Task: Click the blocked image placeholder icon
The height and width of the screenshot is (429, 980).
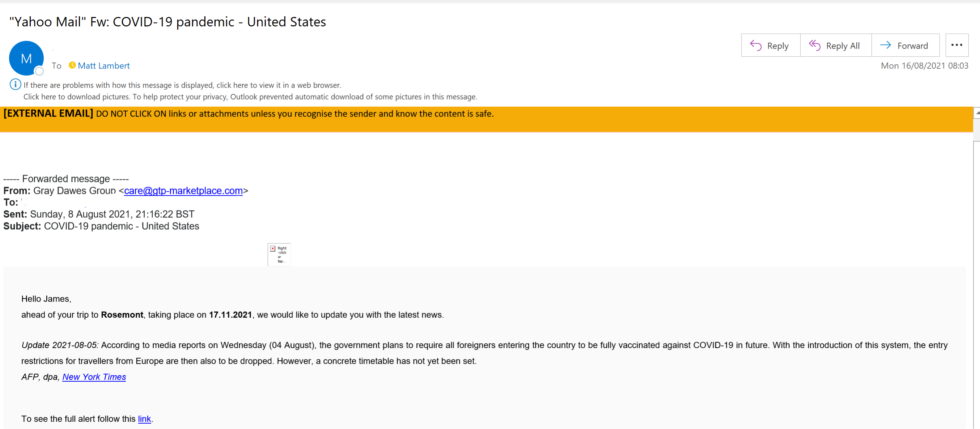Action: (x=279, y=255)
